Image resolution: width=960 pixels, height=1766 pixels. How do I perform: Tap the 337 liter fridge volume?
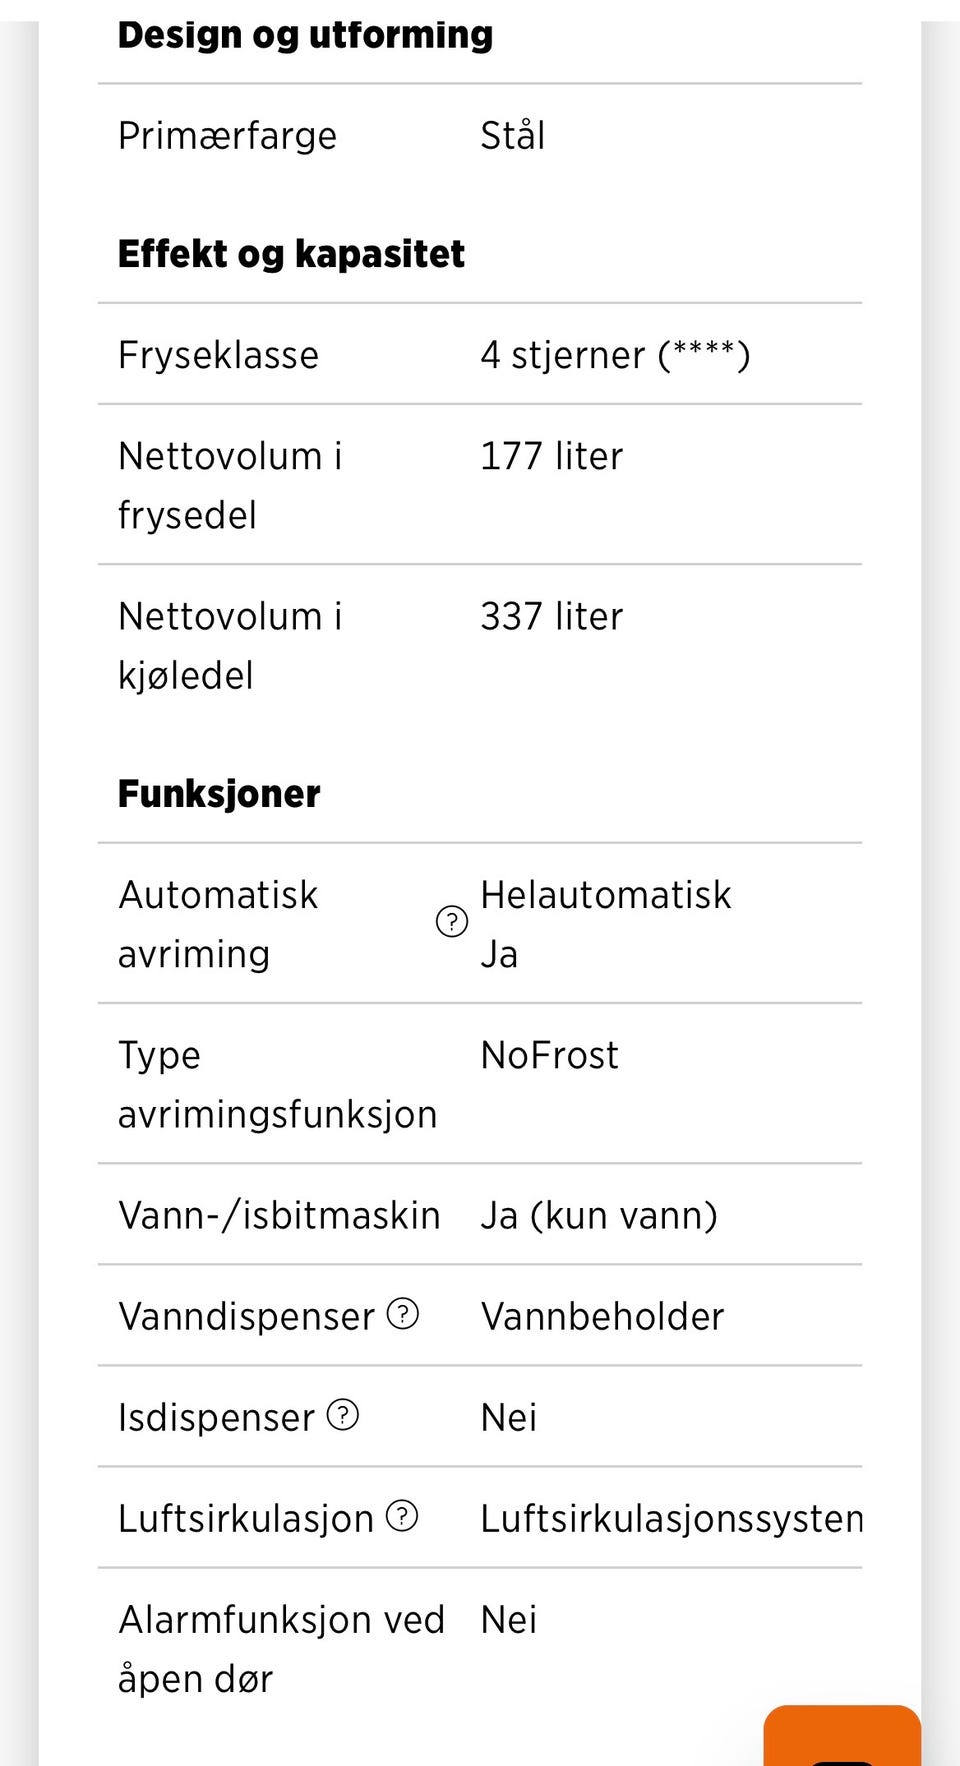point(551,616)
